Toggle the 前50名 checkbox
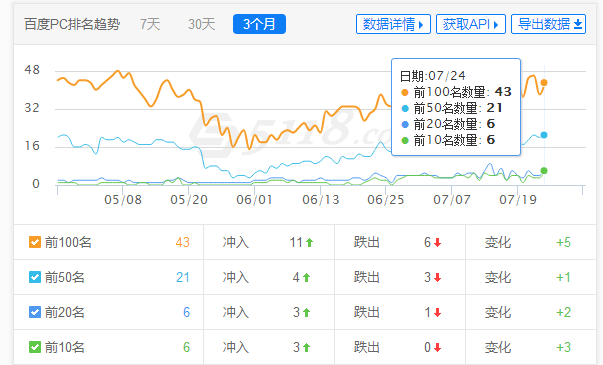603x365 pixels. (x=35, y=277)
